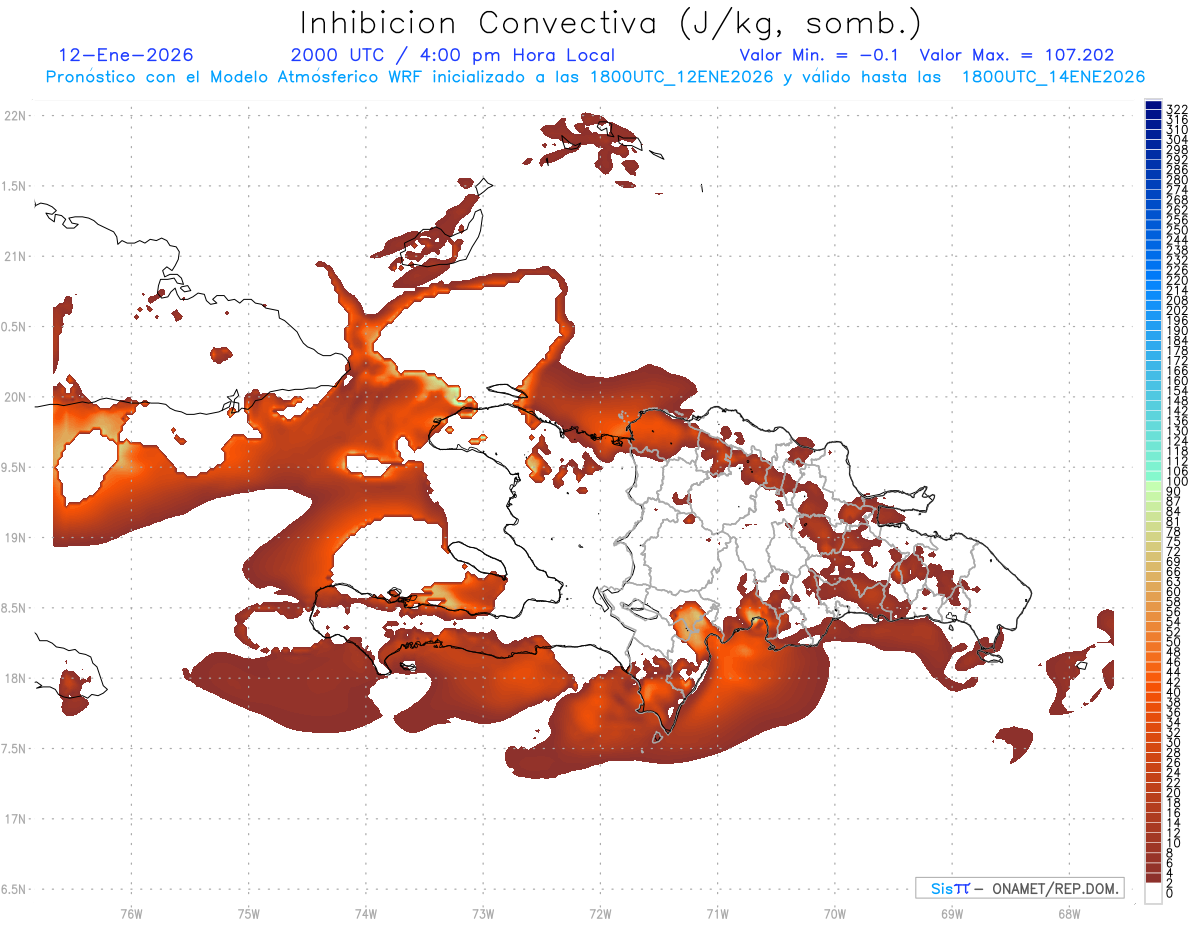The width and height of the screenshot is (1200, 927).
Task: Click the 'ONAMET/REP.DOM.' credit label
Action: tap(1055, 888)
